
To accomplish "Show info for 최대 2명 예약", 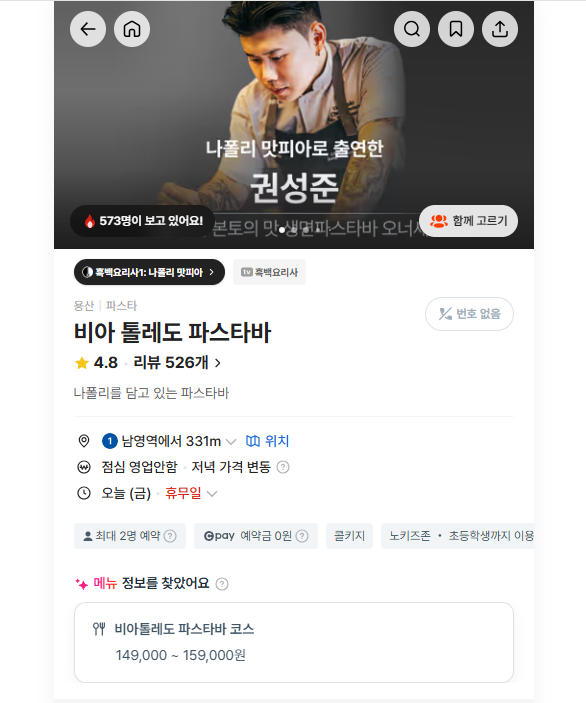I will (x=170, y=536).
